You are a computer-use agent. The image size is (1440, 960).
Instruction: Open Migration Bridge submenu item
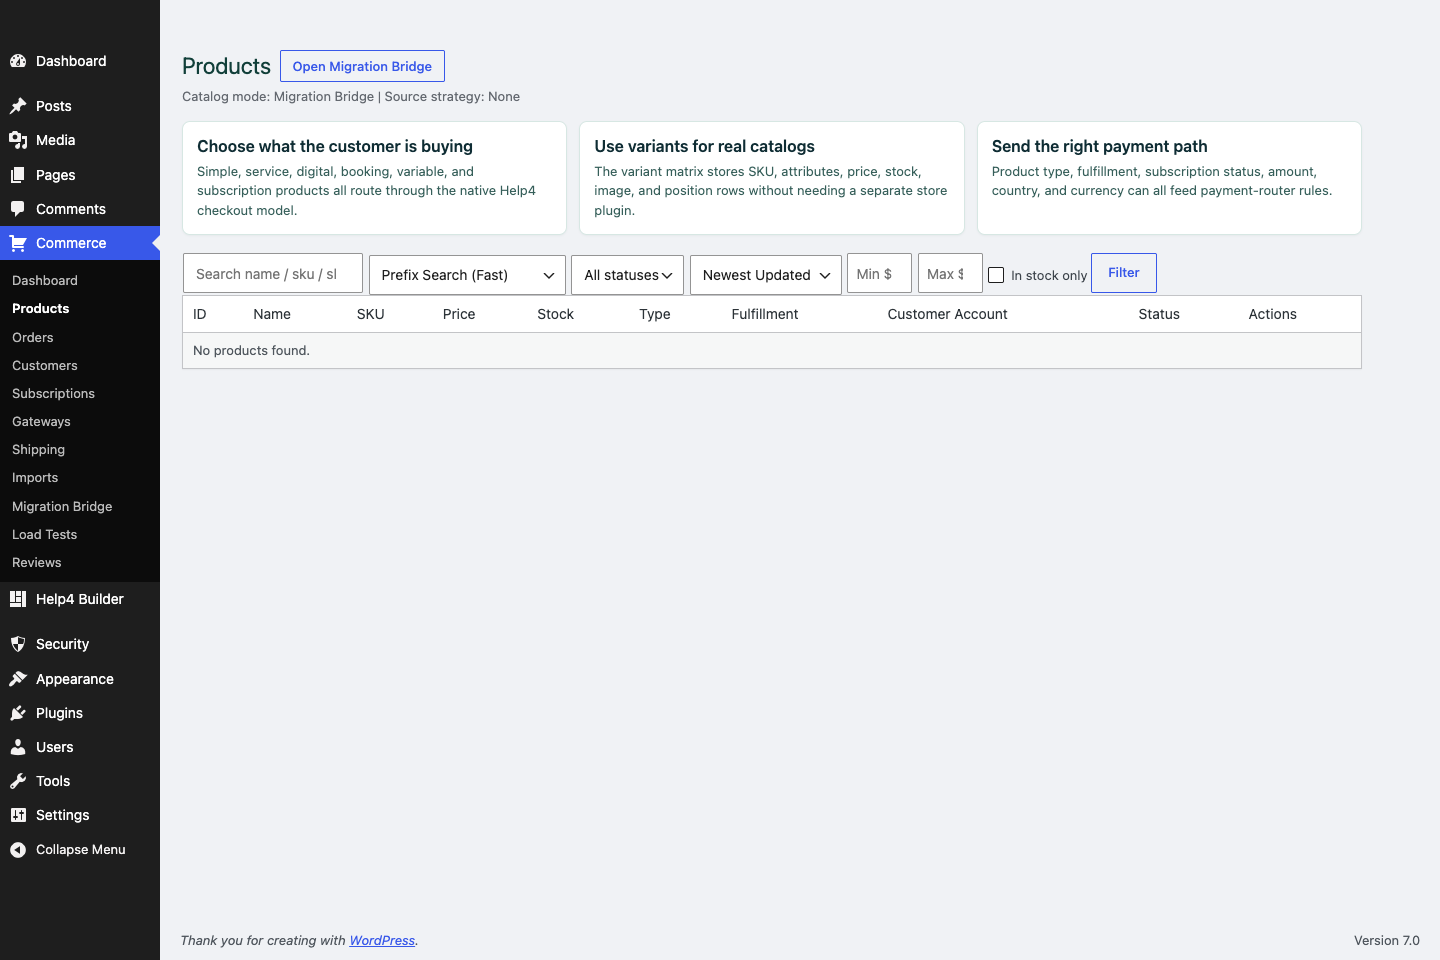[x=62, y=507]
